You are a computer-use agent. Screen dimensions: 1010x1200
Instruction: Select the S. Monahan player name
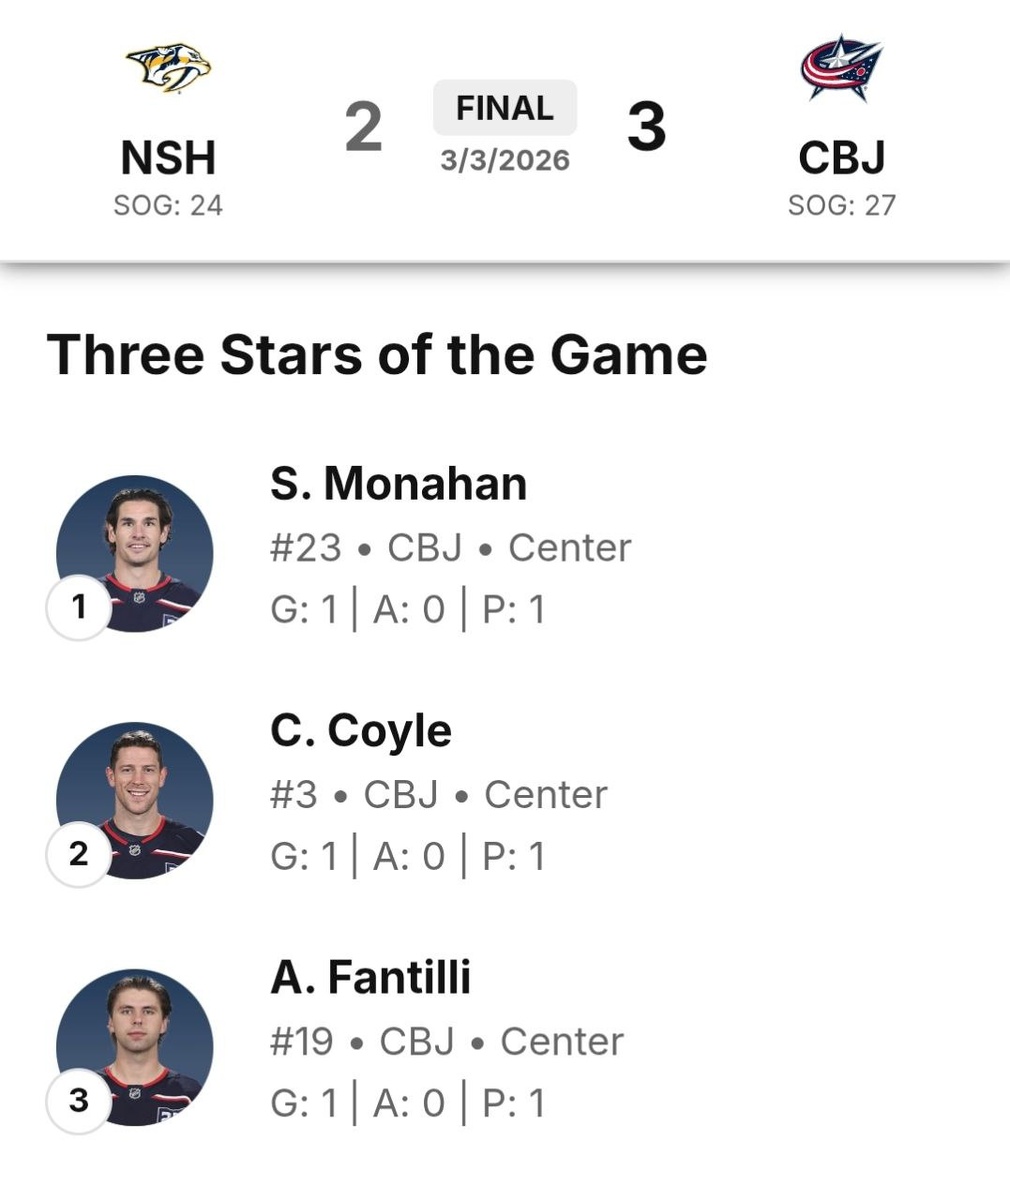(398, 484)
